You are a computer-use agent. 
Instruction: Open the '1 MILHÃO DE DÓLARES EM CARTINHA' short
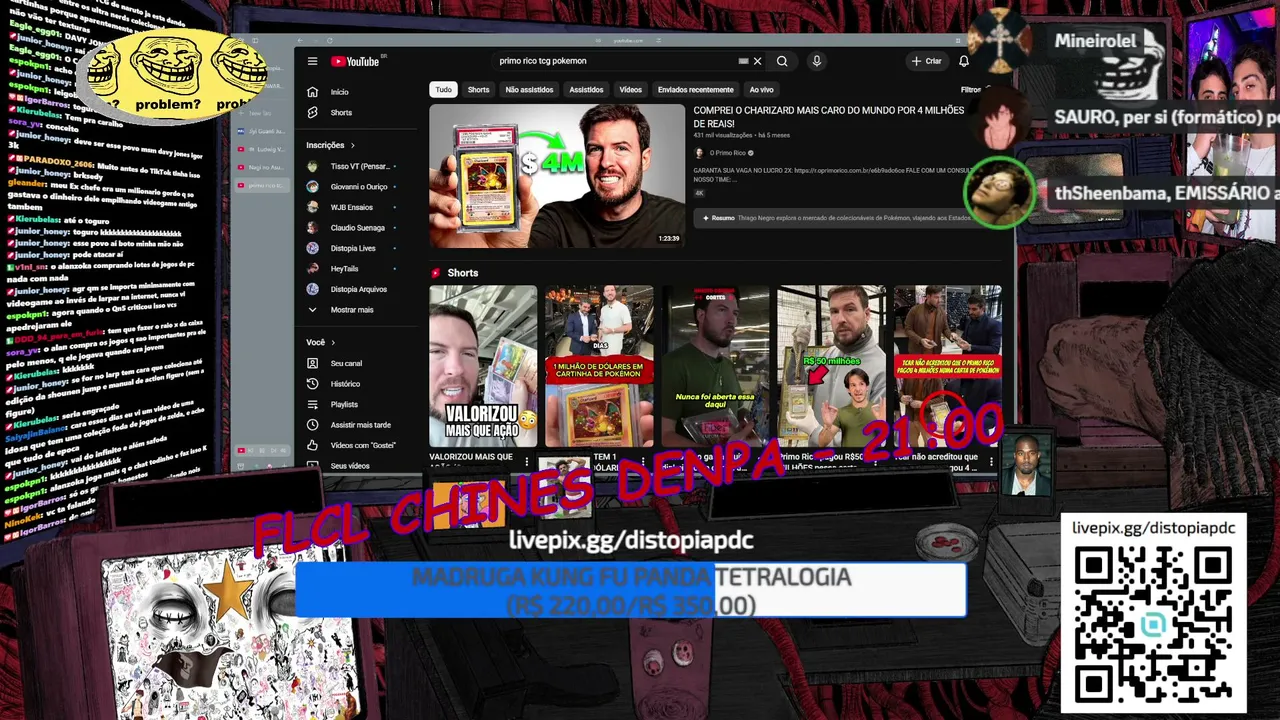(599, 366)
